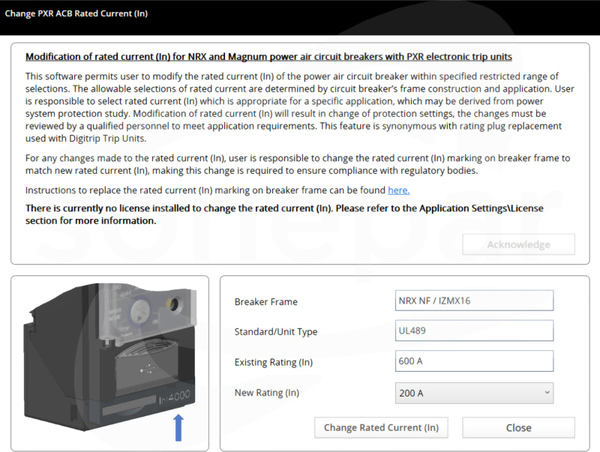Close the rated current dialog
The image size is (600, 452).
[518, 428]
